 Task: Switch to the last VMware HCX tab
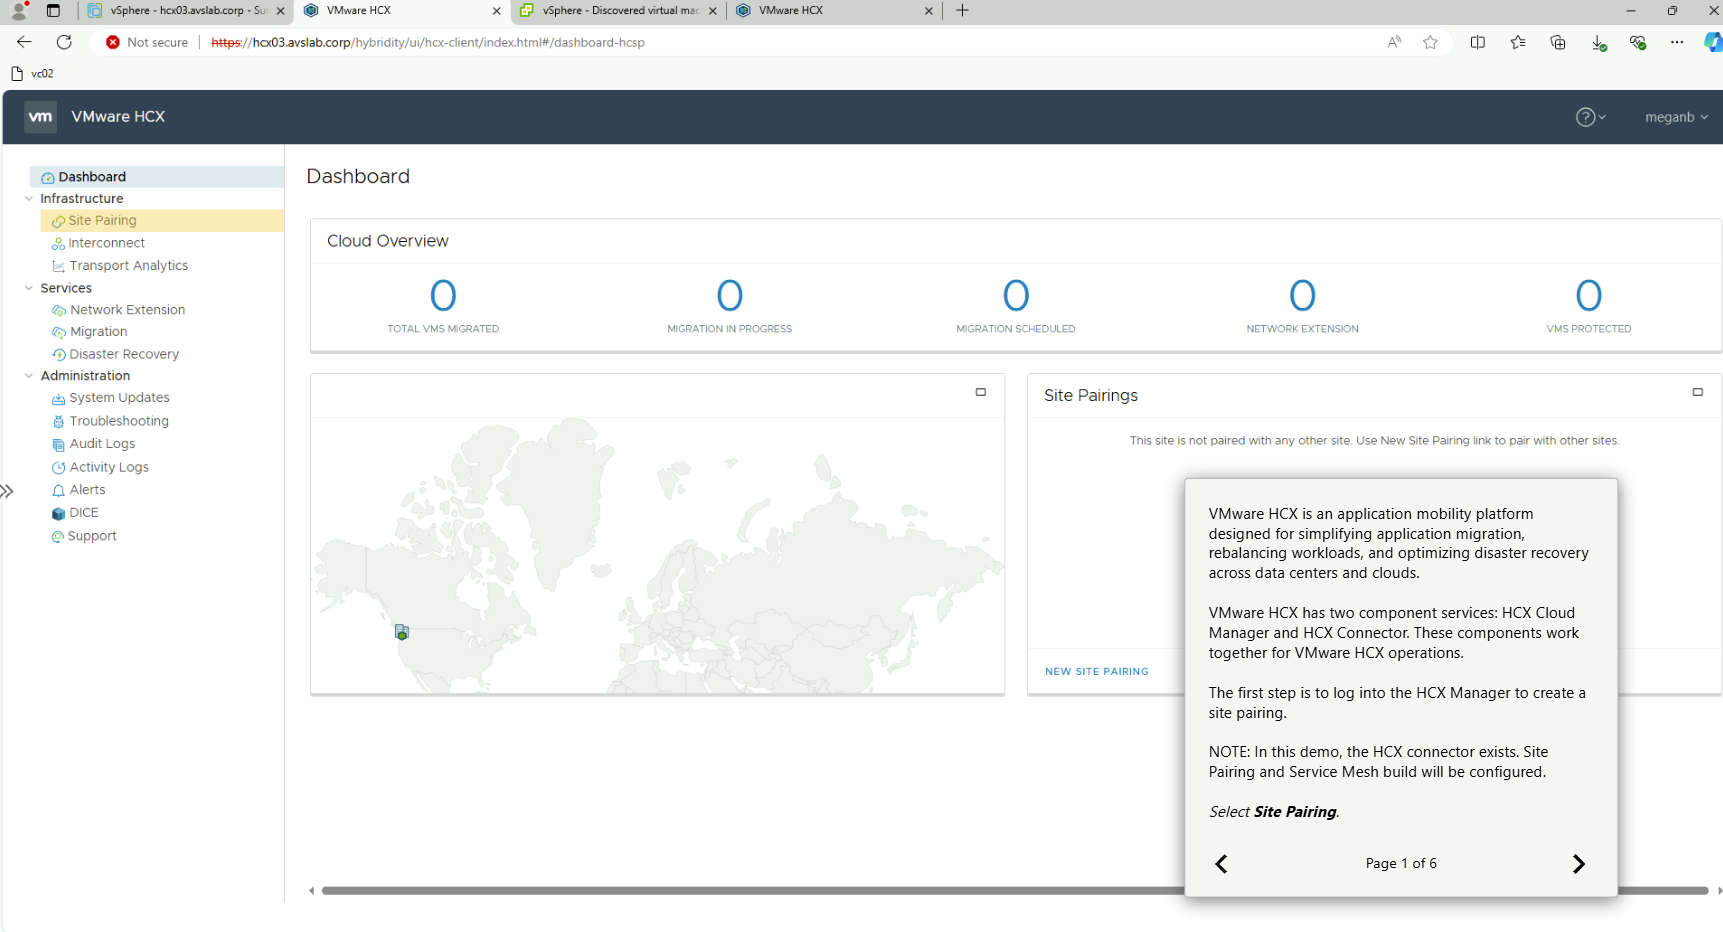tap(835, 11)
